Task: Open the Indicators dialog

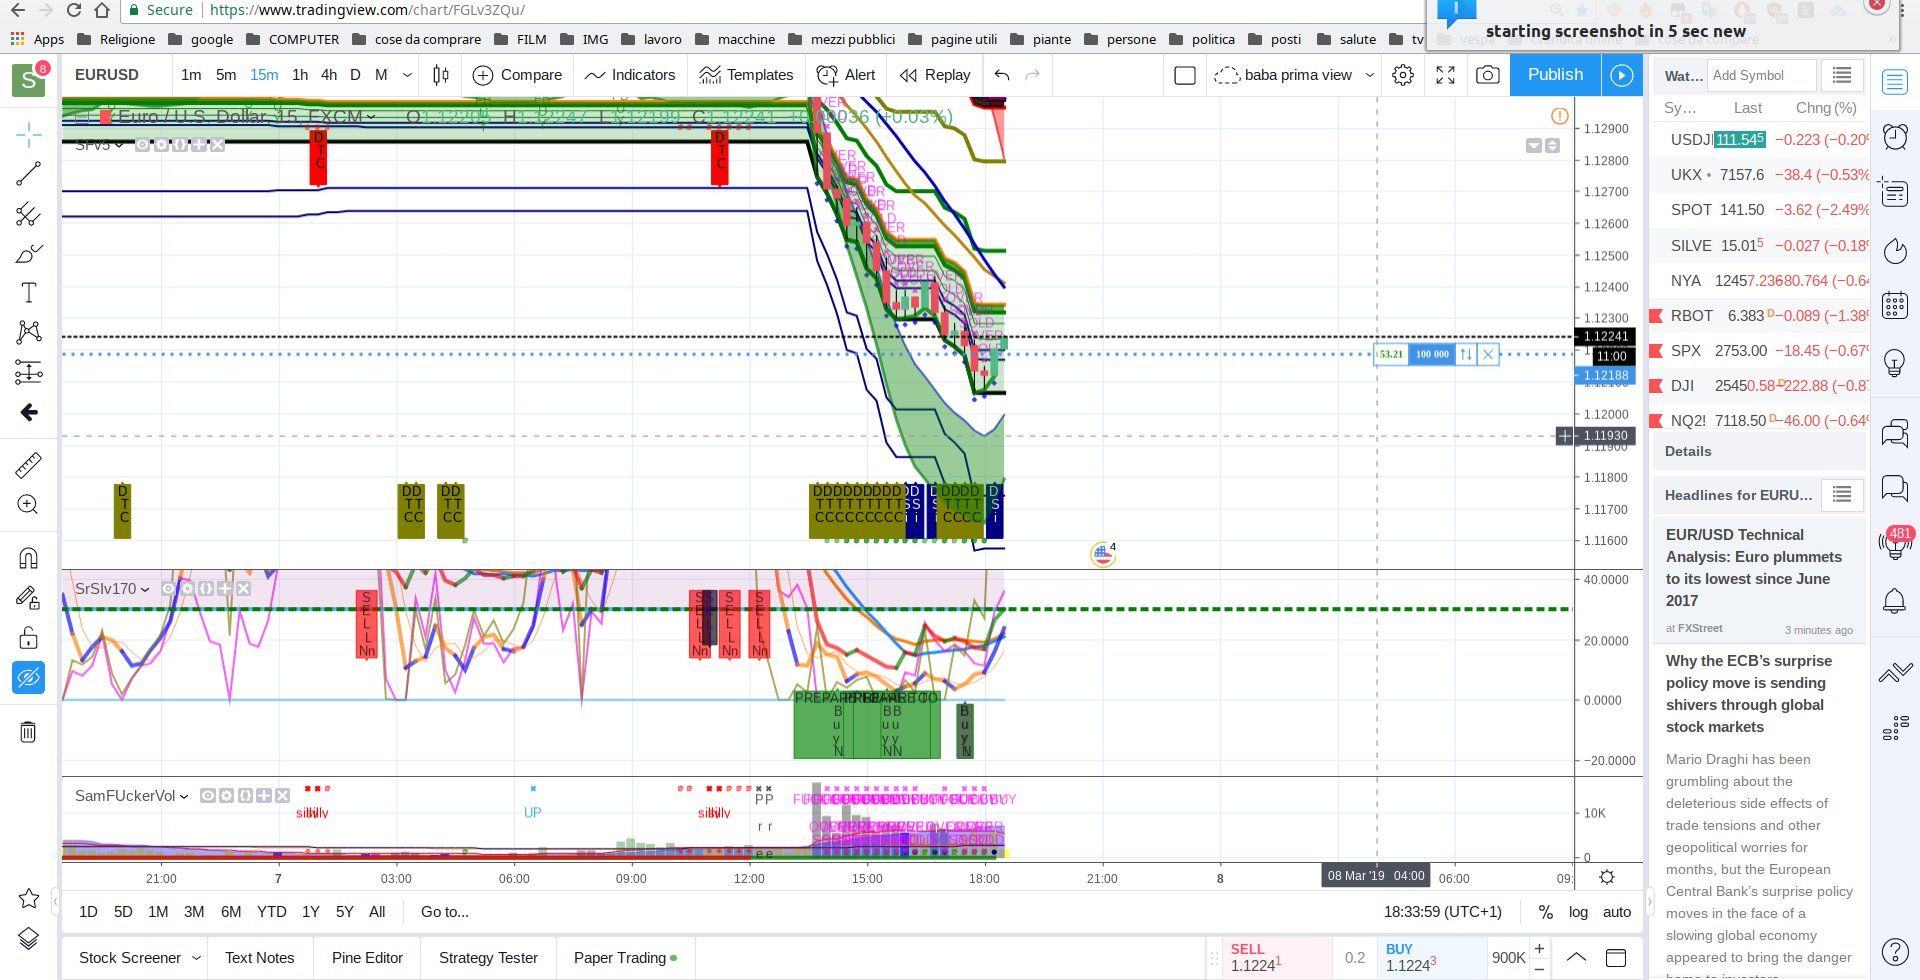Action: click(630, 75)
